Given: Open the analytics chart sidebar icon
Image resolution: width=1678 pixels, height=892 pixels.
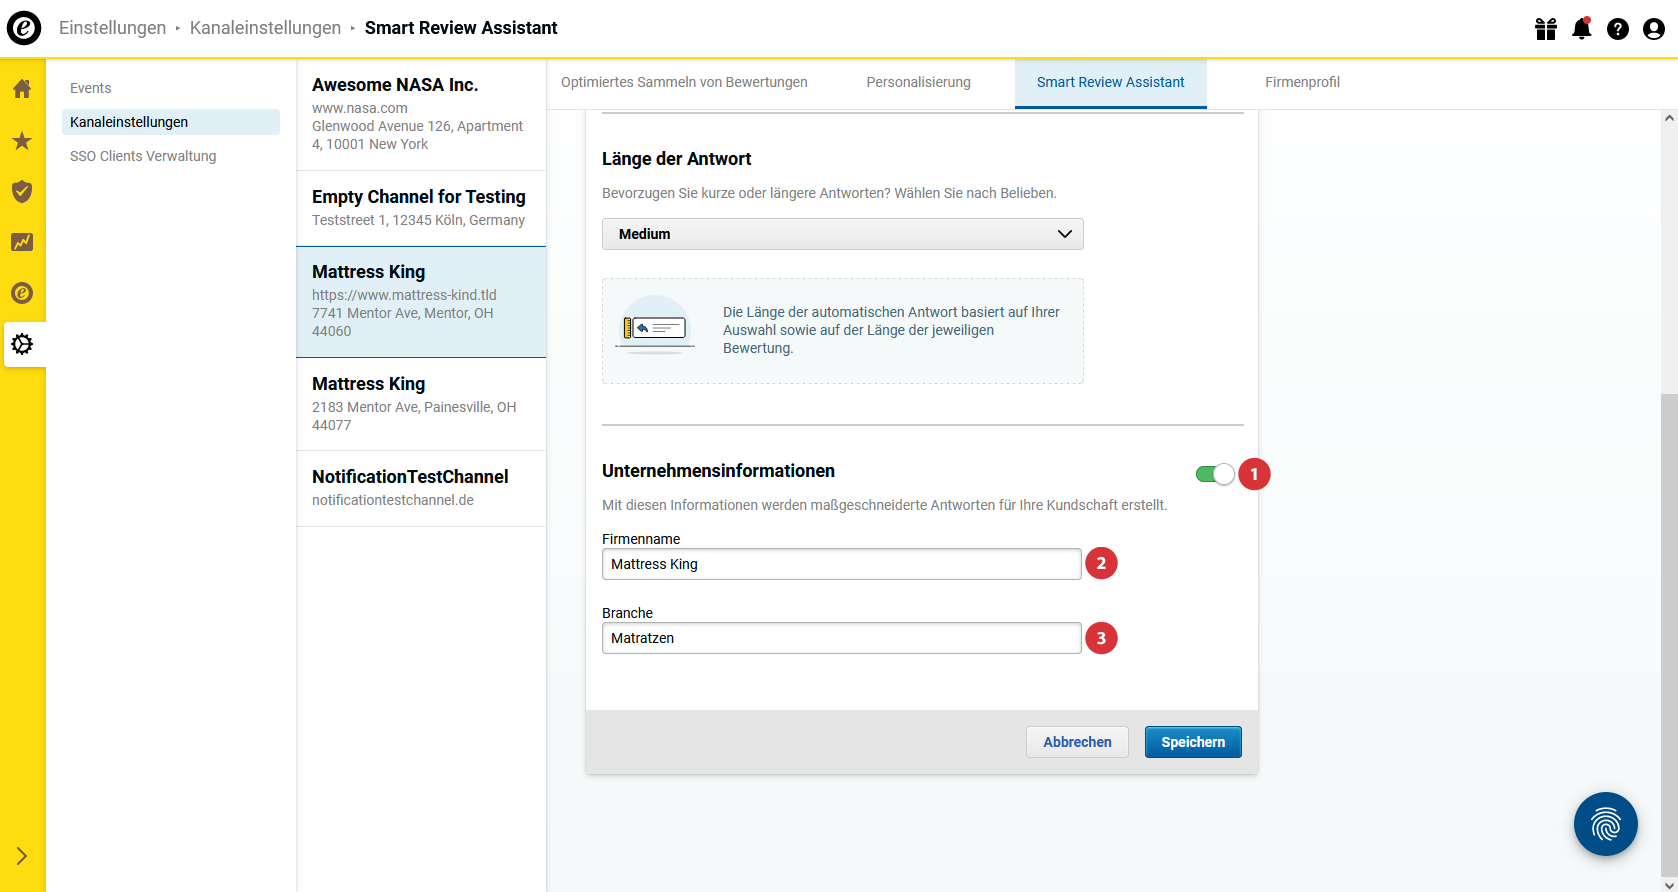Looking at the screenshot, I should (x=22, y=242).
